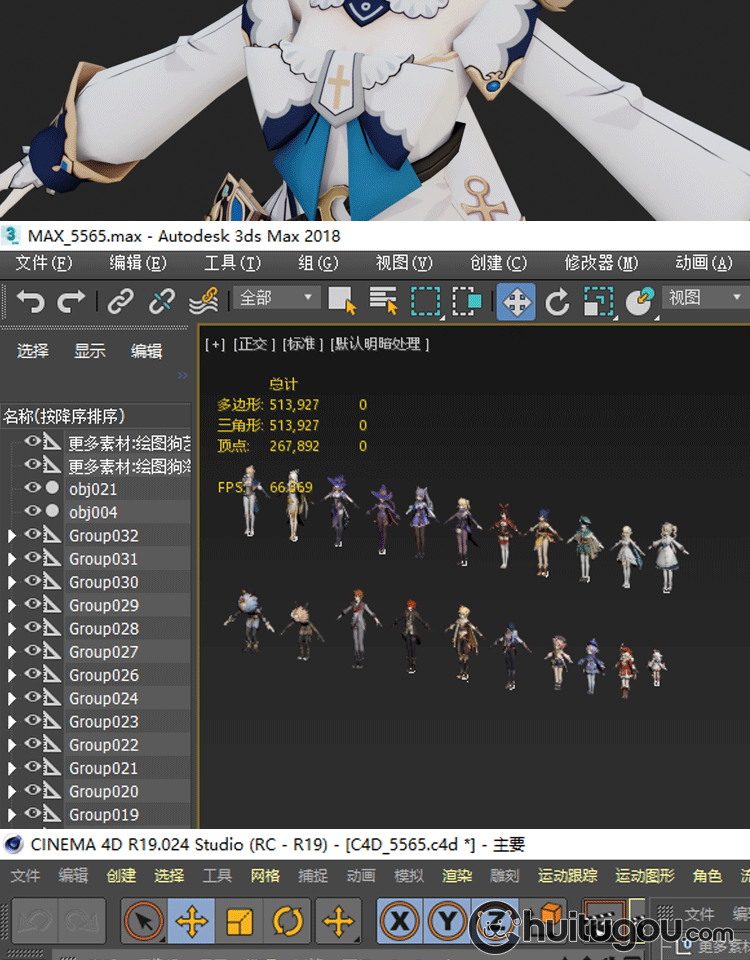Open the 全部 selection filter dropdown
The width and height of the screenshot is (750, 960).
click(x=276, y=298)
